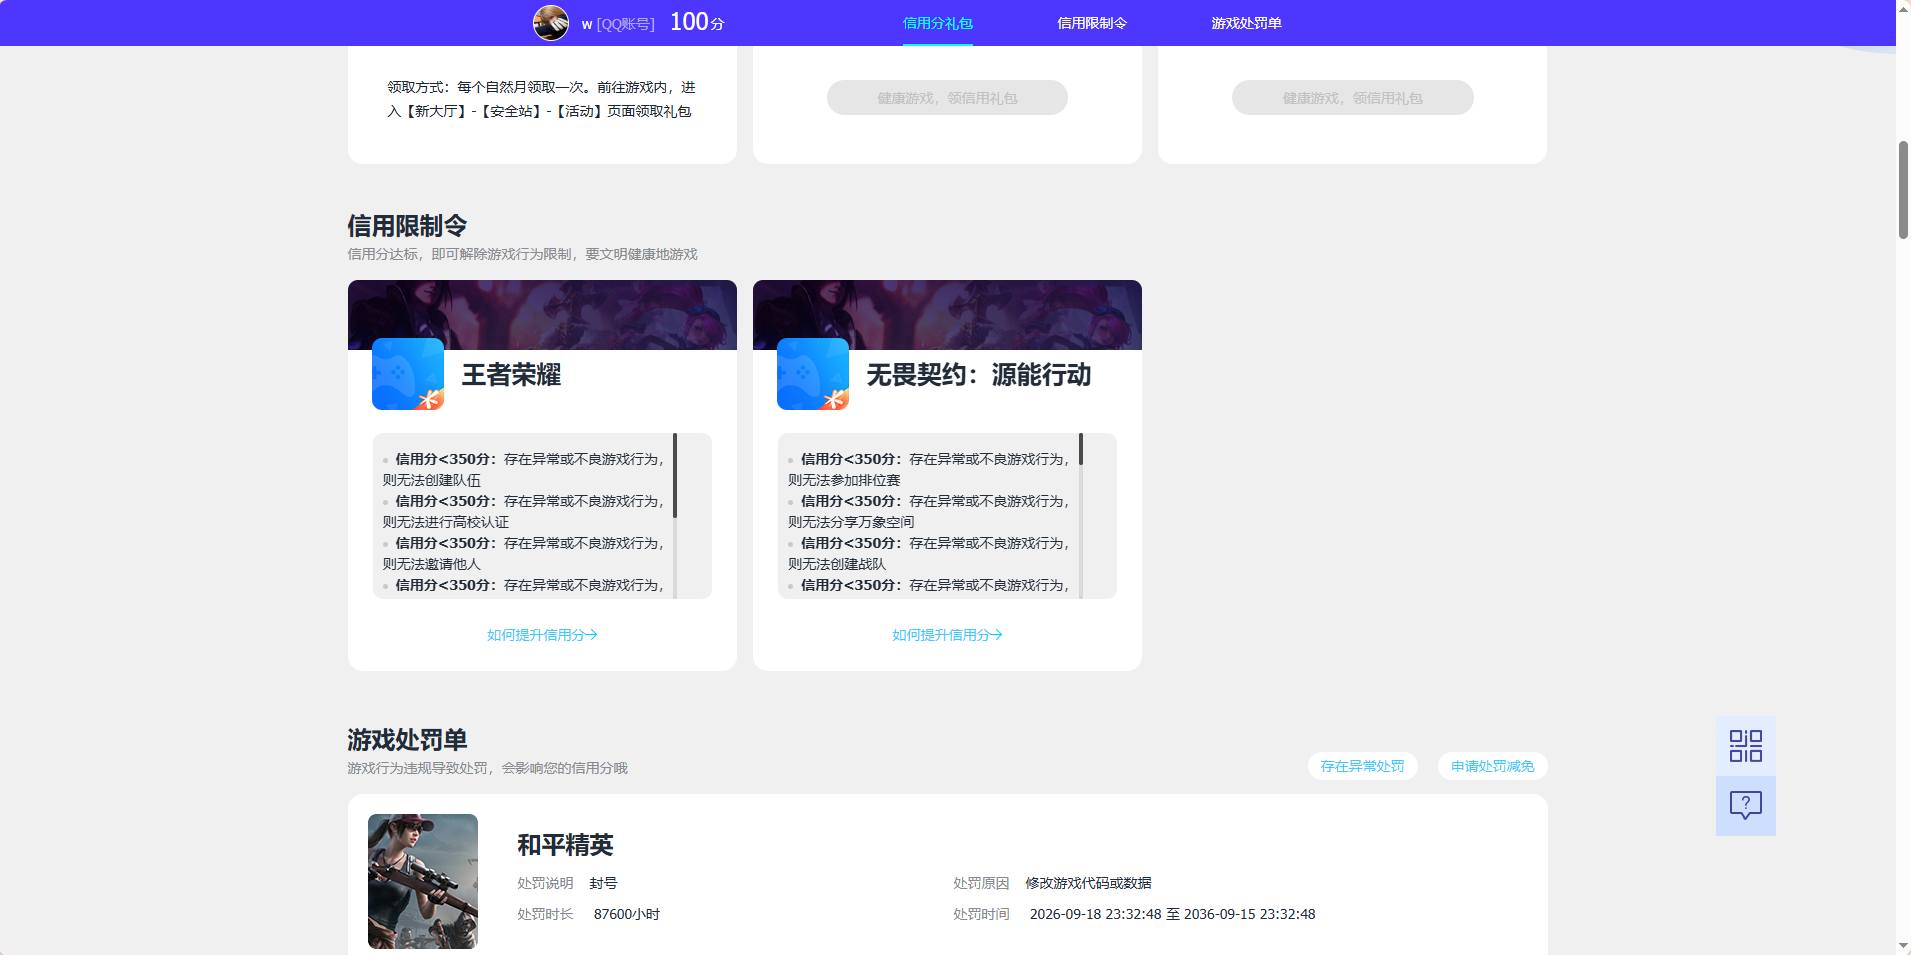Switch to the 信用分礼包 tab
The image size is (1911, 955).
click(937, 23)
